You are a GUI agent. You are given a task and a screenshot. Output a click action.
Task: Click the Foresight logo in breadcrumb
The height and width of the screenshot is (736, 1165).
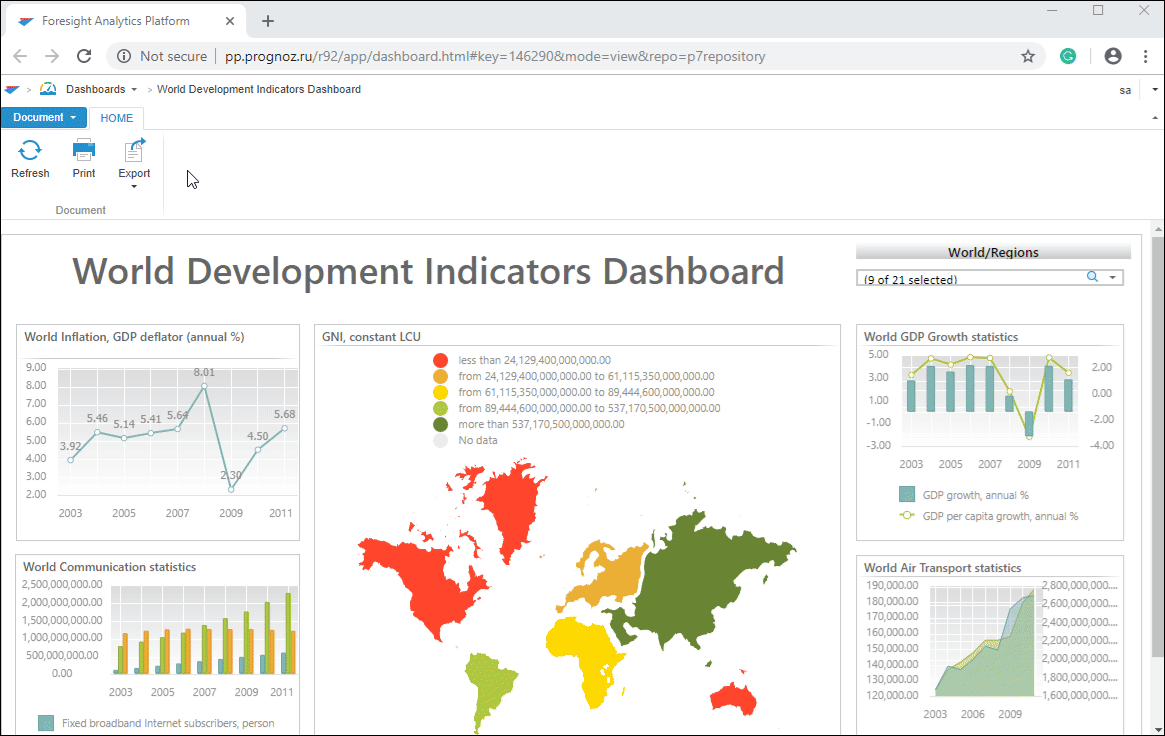pos(12,89)
